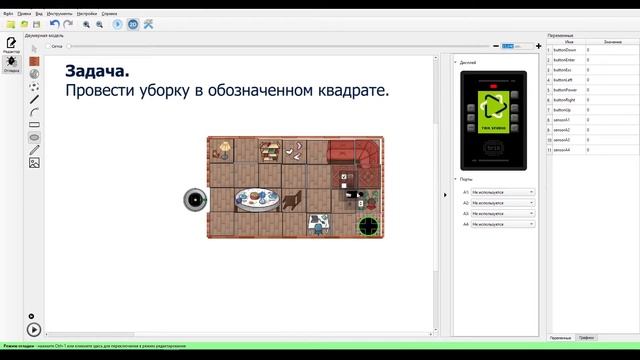Click the model speed play button
This screenshot has width=640, height=360.
tap(34, 330)
